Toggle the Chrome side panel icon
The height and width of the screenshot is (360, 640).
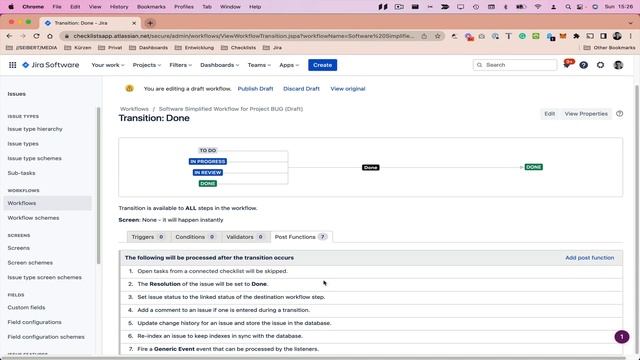(x=604, y=36)
